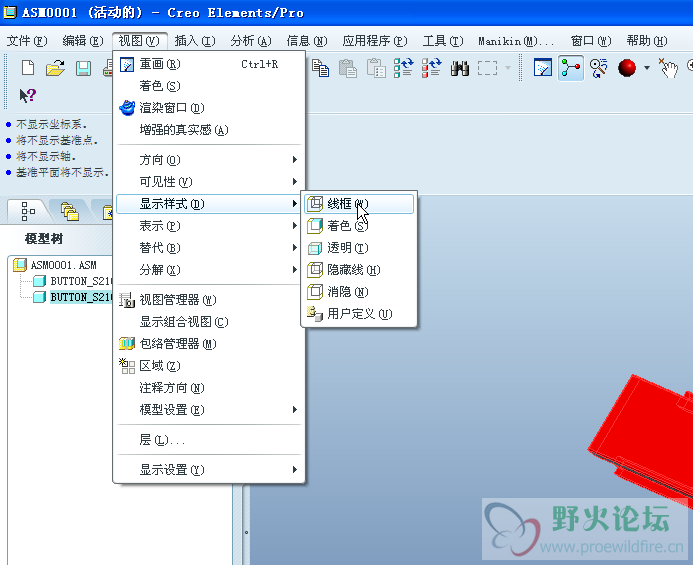Expand the 表示(P) submenu
The width and height of the screenshot is (693, 565).
click(209, 226)
